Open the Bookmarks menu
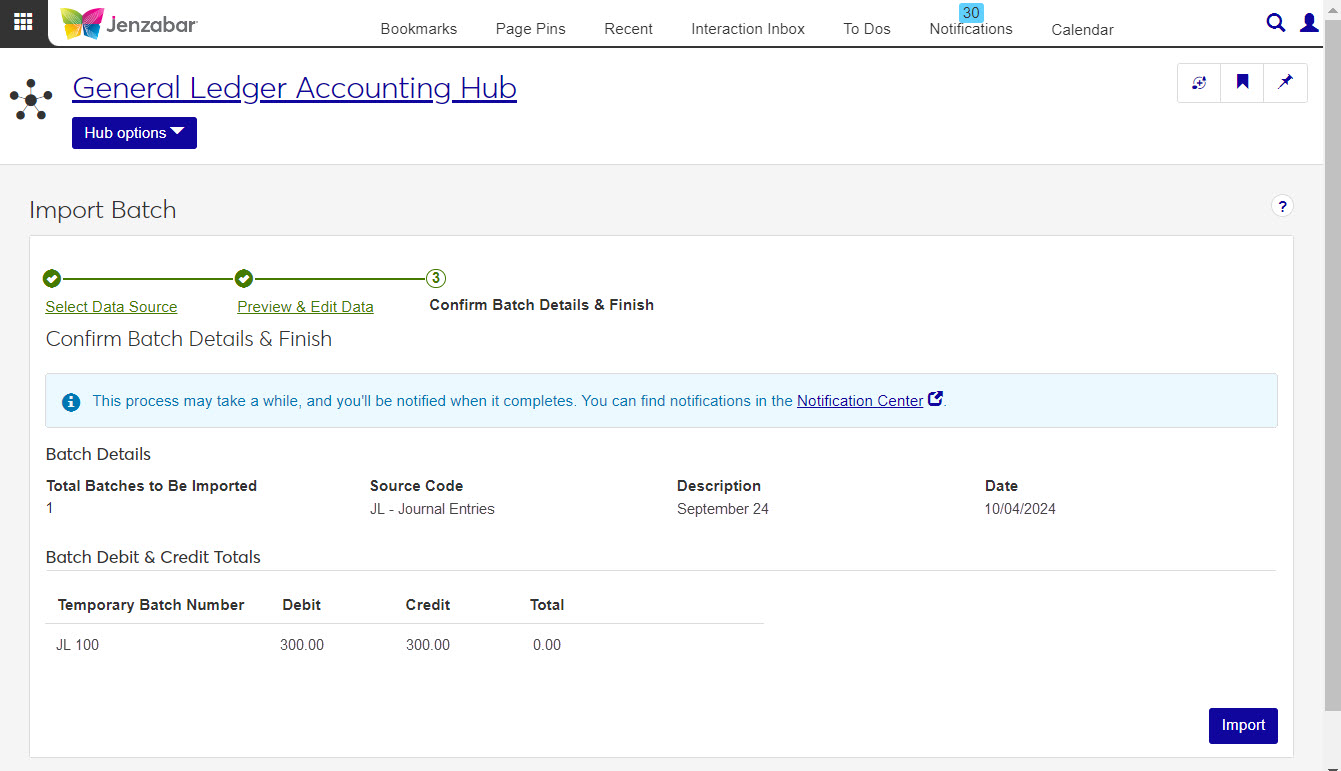1341x771 pixels. pyautogui.click(x=418, y=29)
